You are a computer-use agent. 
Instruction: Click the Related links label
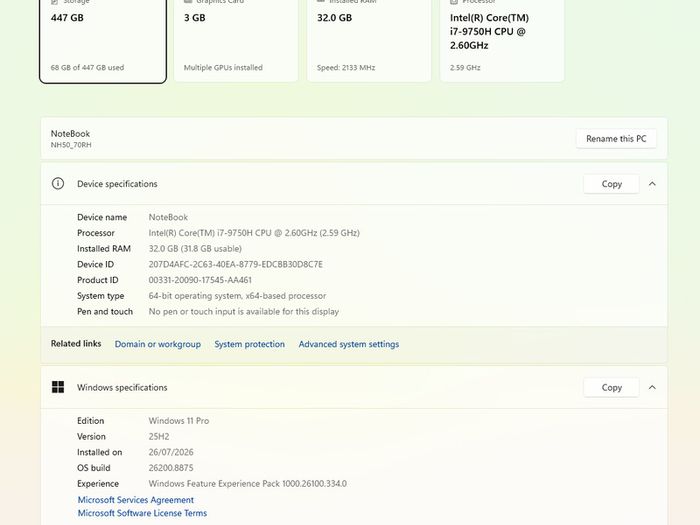point(76,344)
